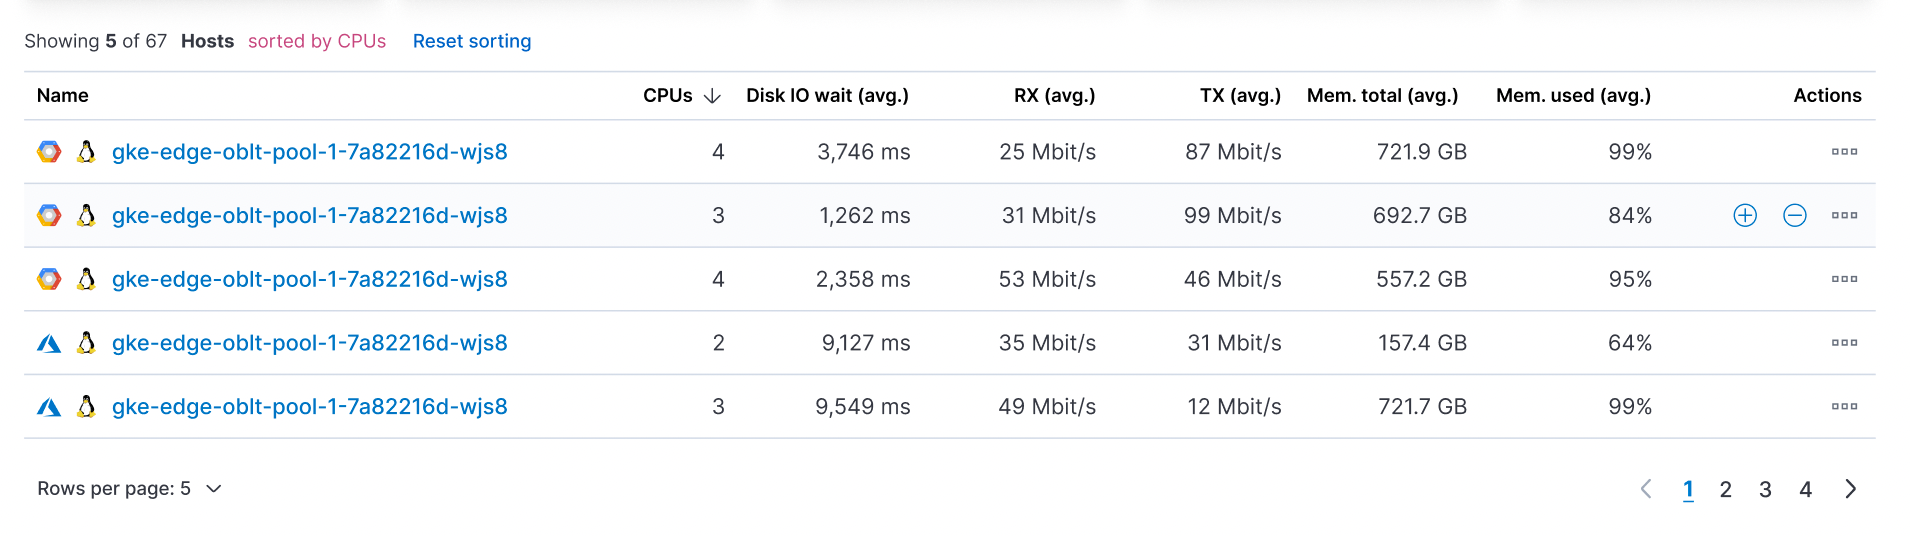Screen dimensions: 1910x536
Task: Jump to page 4 of hosts
Action: (1805, 489)
